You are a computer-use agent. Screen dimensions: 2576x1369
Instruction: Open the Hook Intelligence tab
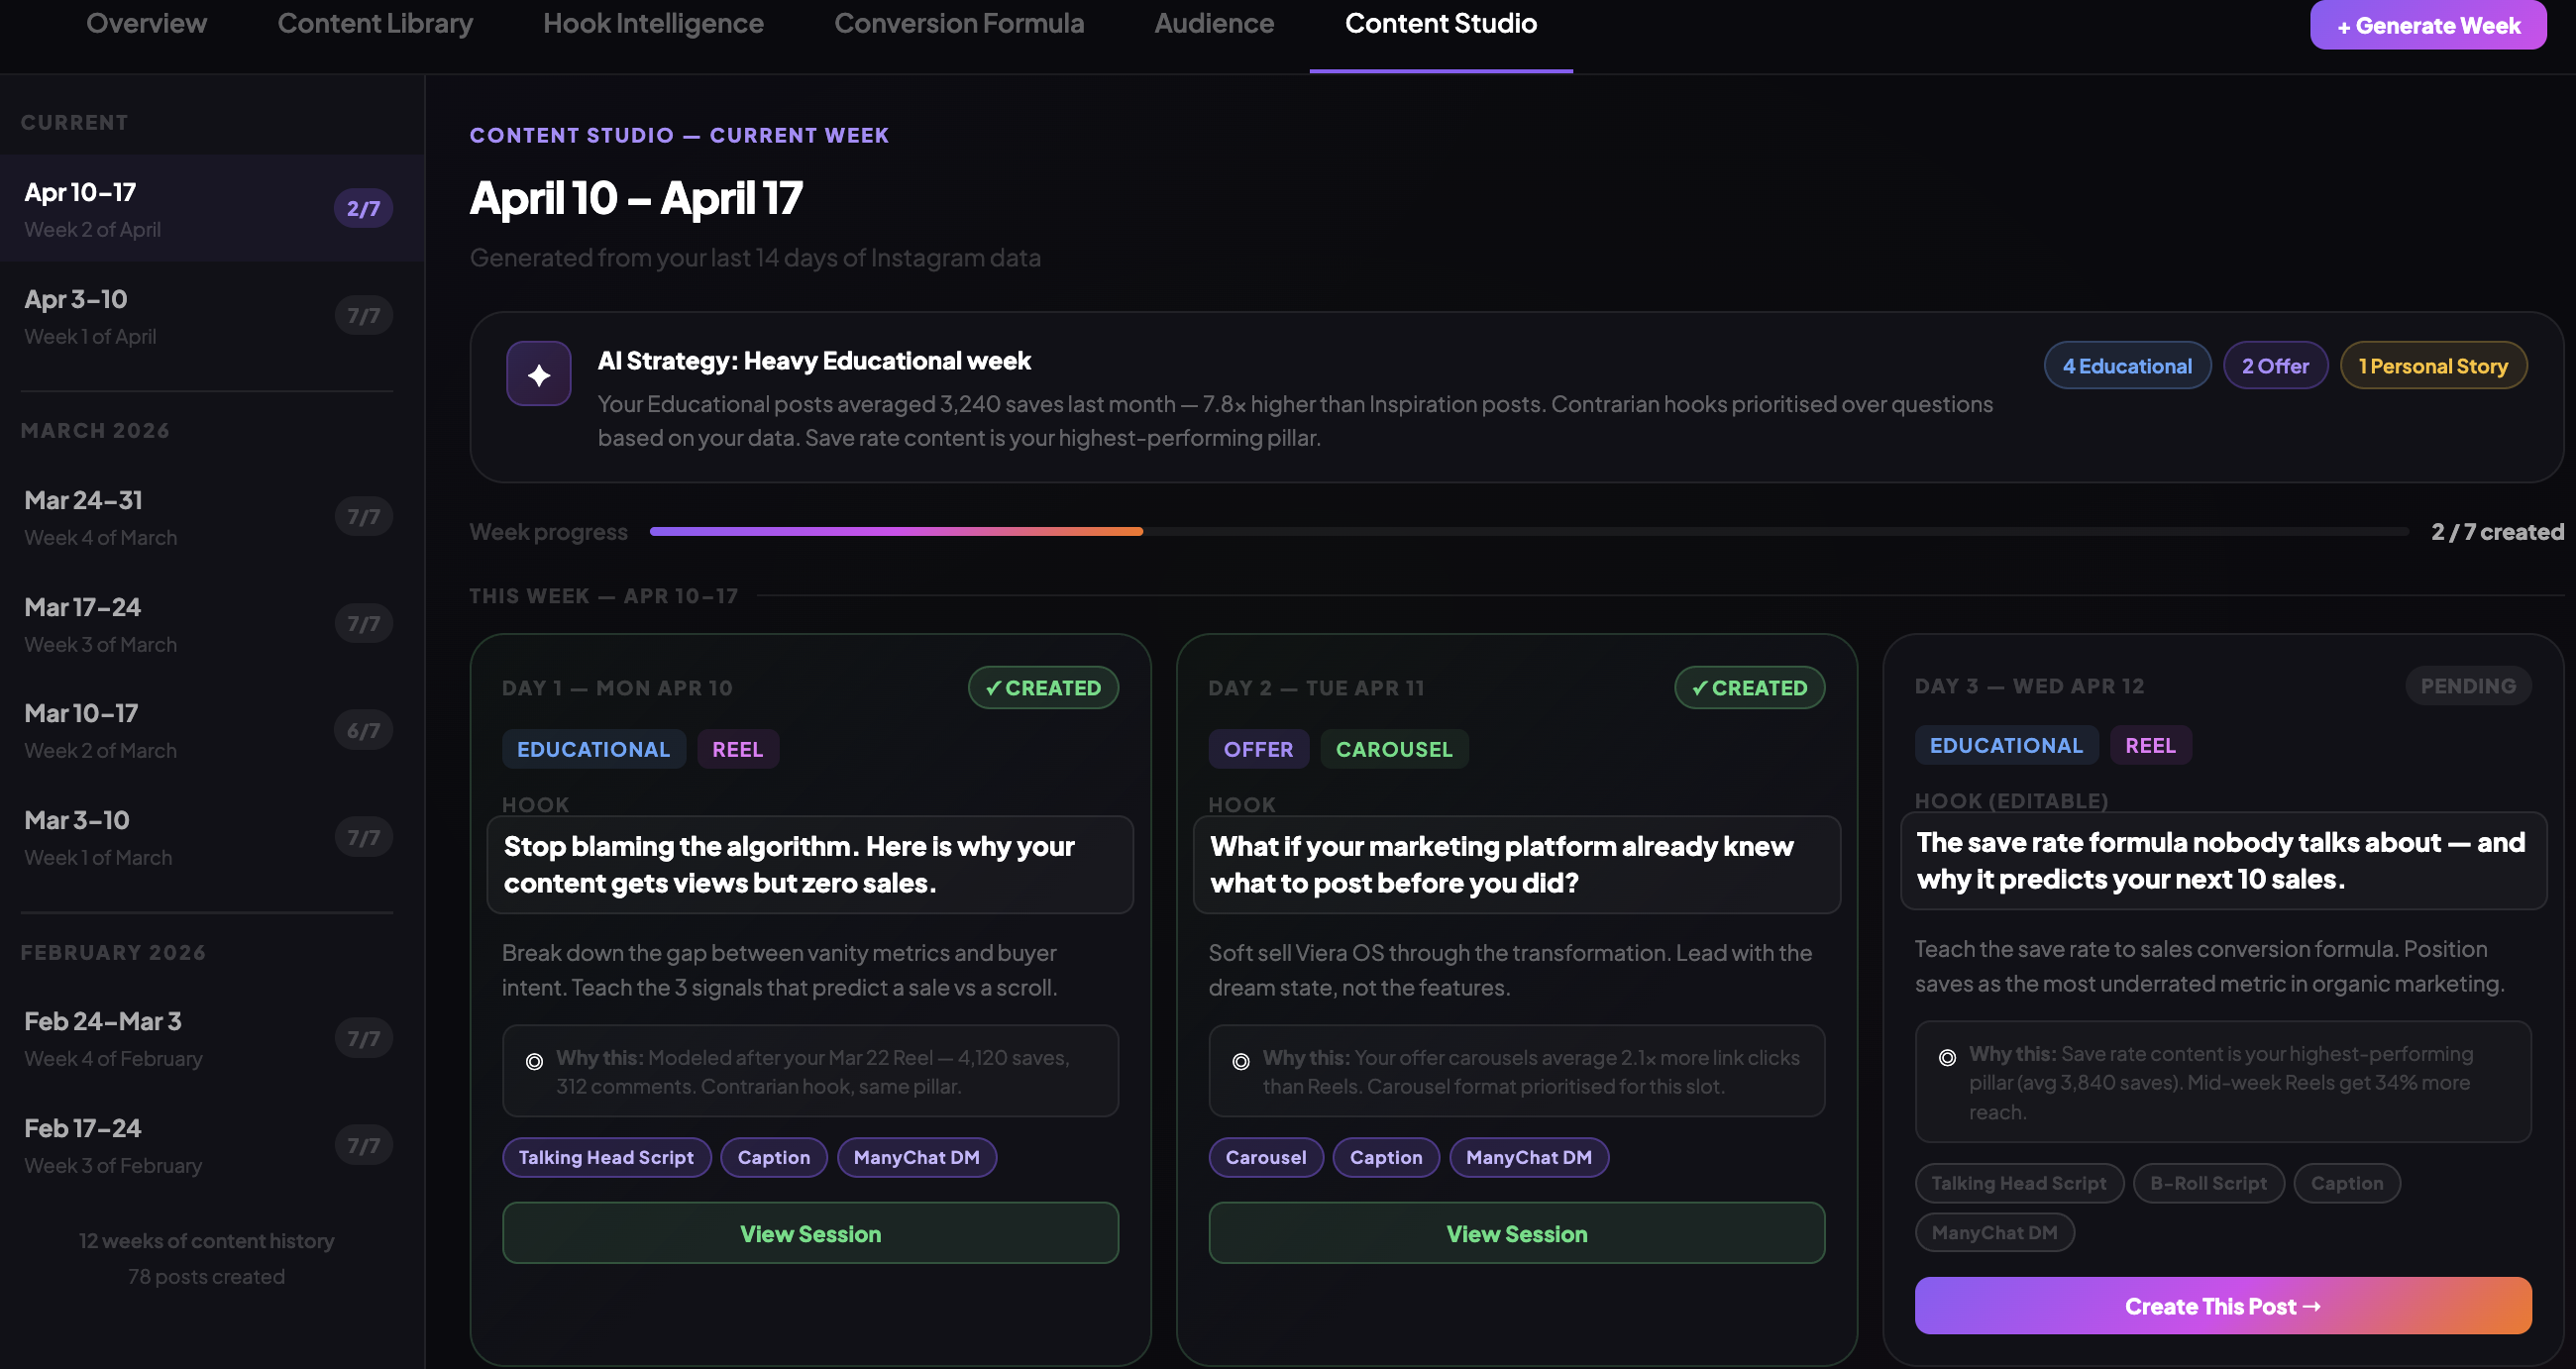653,23
